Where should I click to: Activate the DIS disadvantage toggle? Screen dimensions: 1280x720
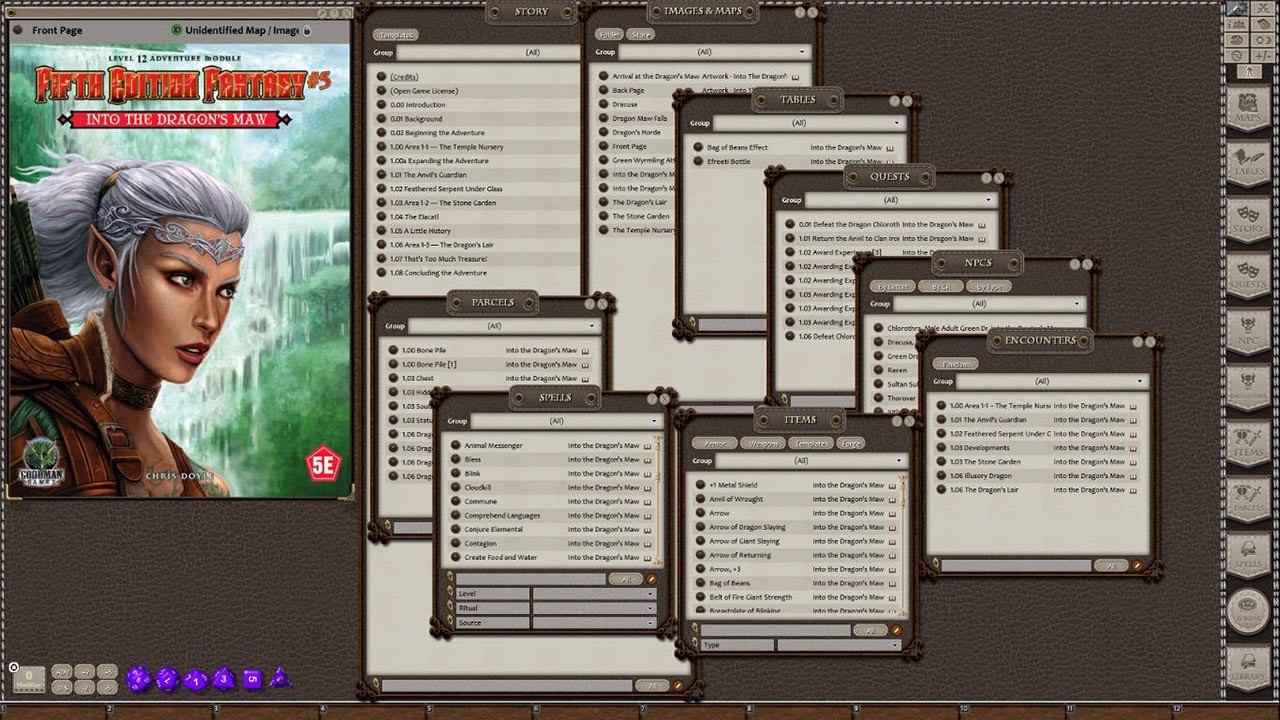(61, 688)
